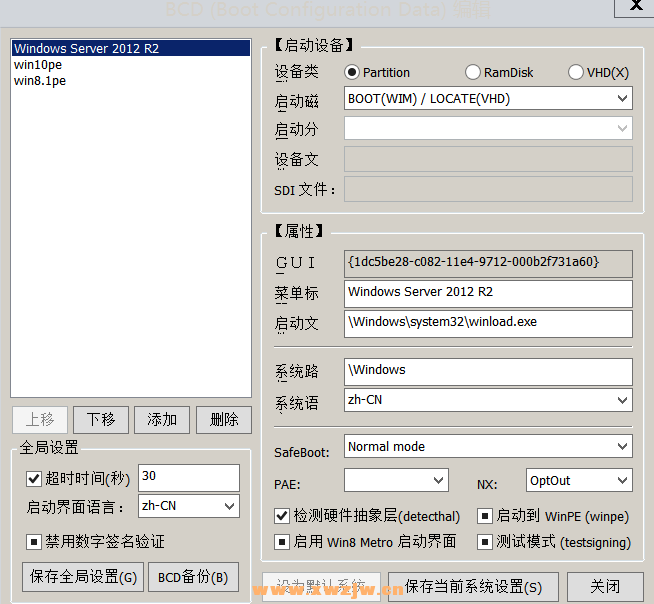This screenshot has width=654, height=604.
Task: Choose the VHD(X) device type
Action: click(599, 72)
